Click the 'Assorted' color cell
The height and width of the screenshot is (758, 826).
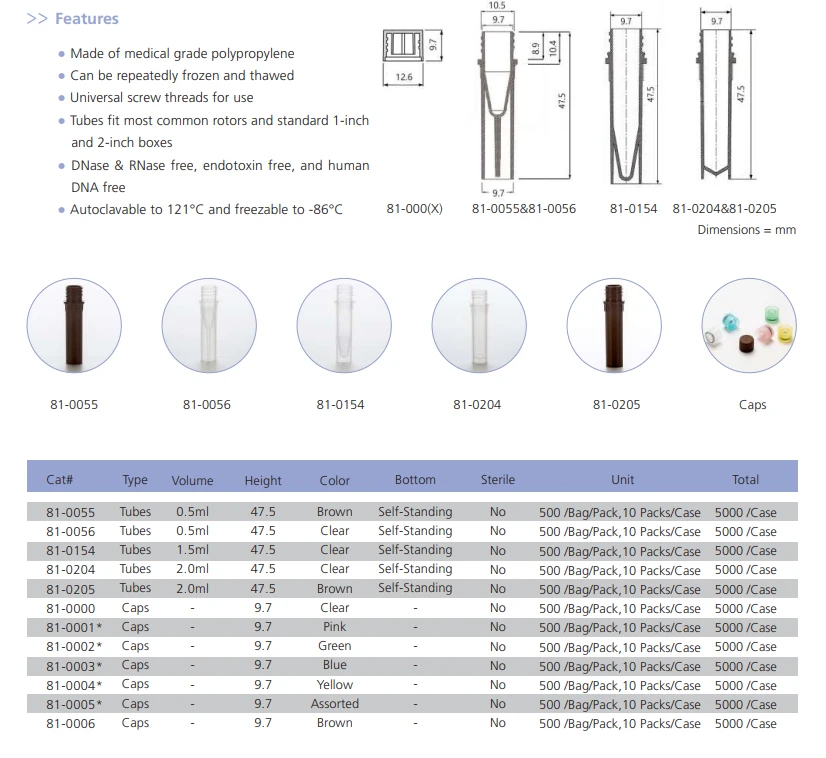335,704
